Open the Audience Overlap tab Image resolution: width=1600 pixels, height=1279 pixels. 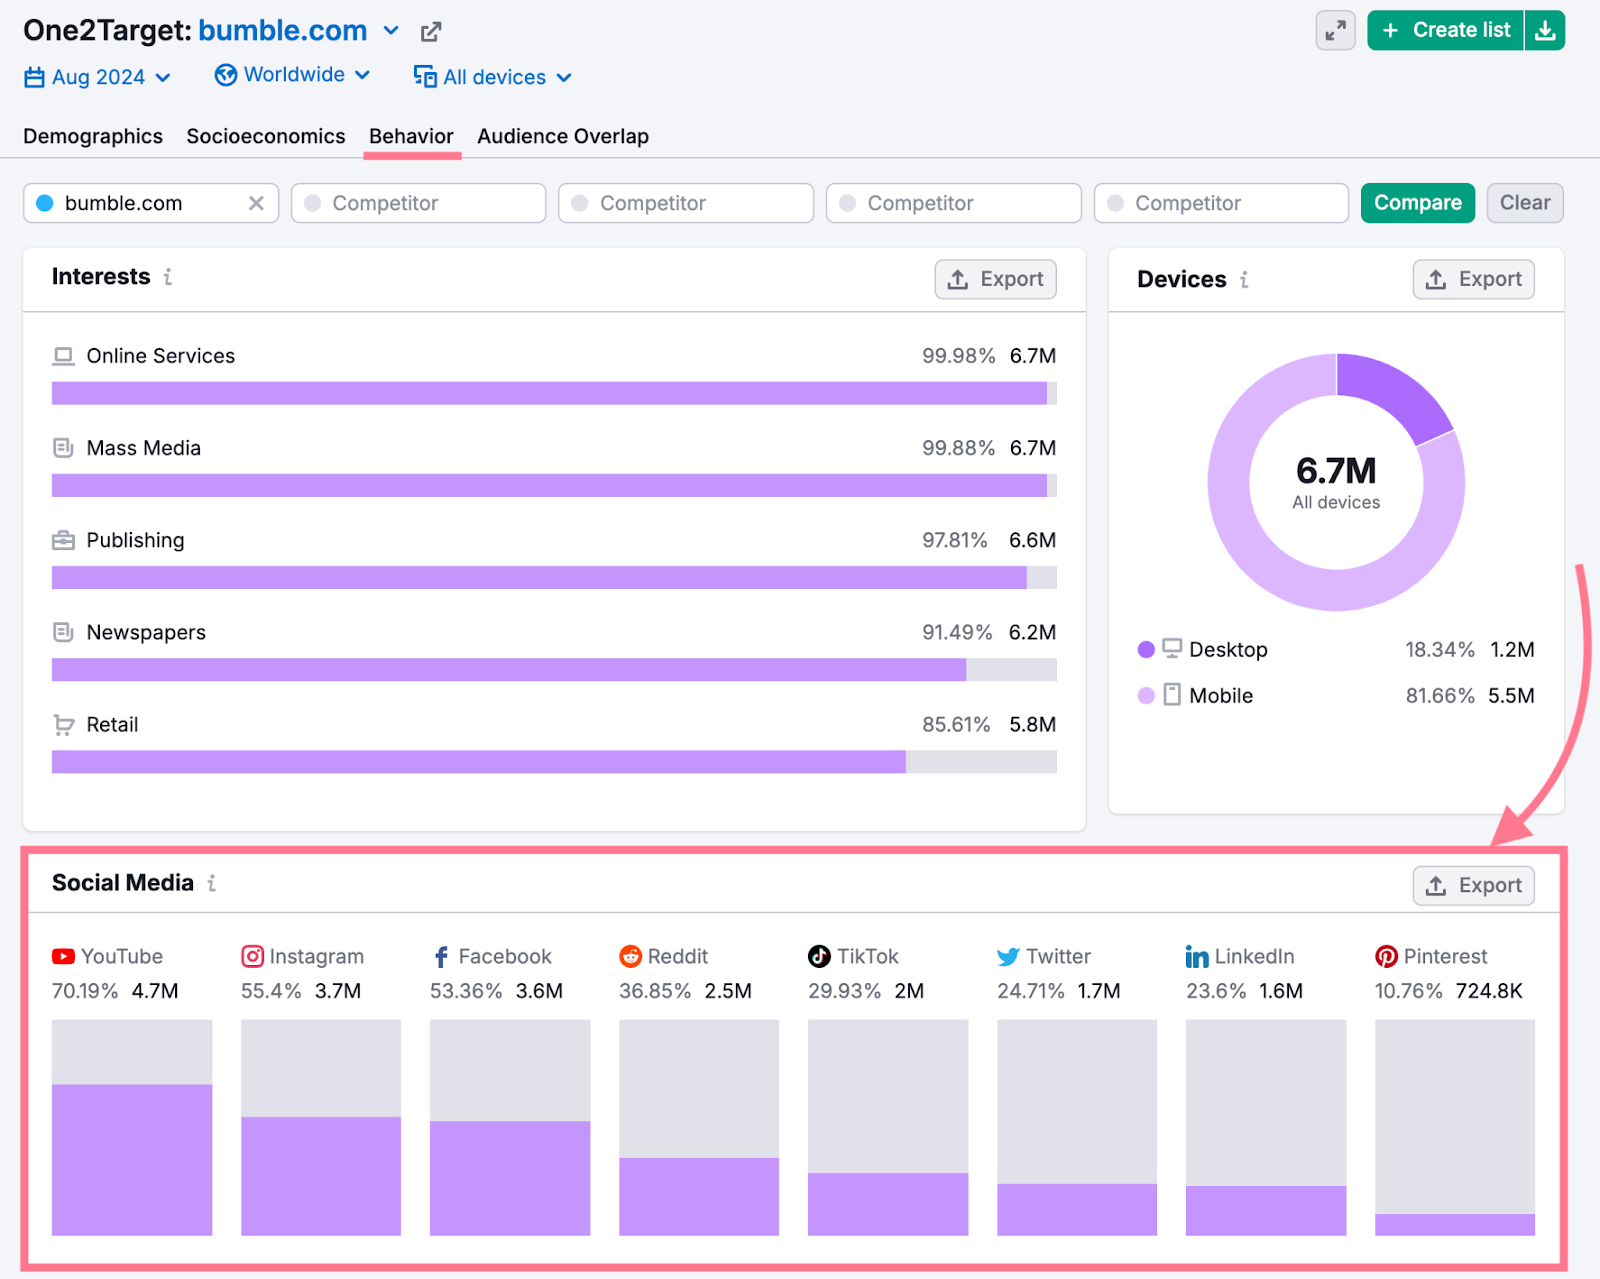tap(563, 136)
